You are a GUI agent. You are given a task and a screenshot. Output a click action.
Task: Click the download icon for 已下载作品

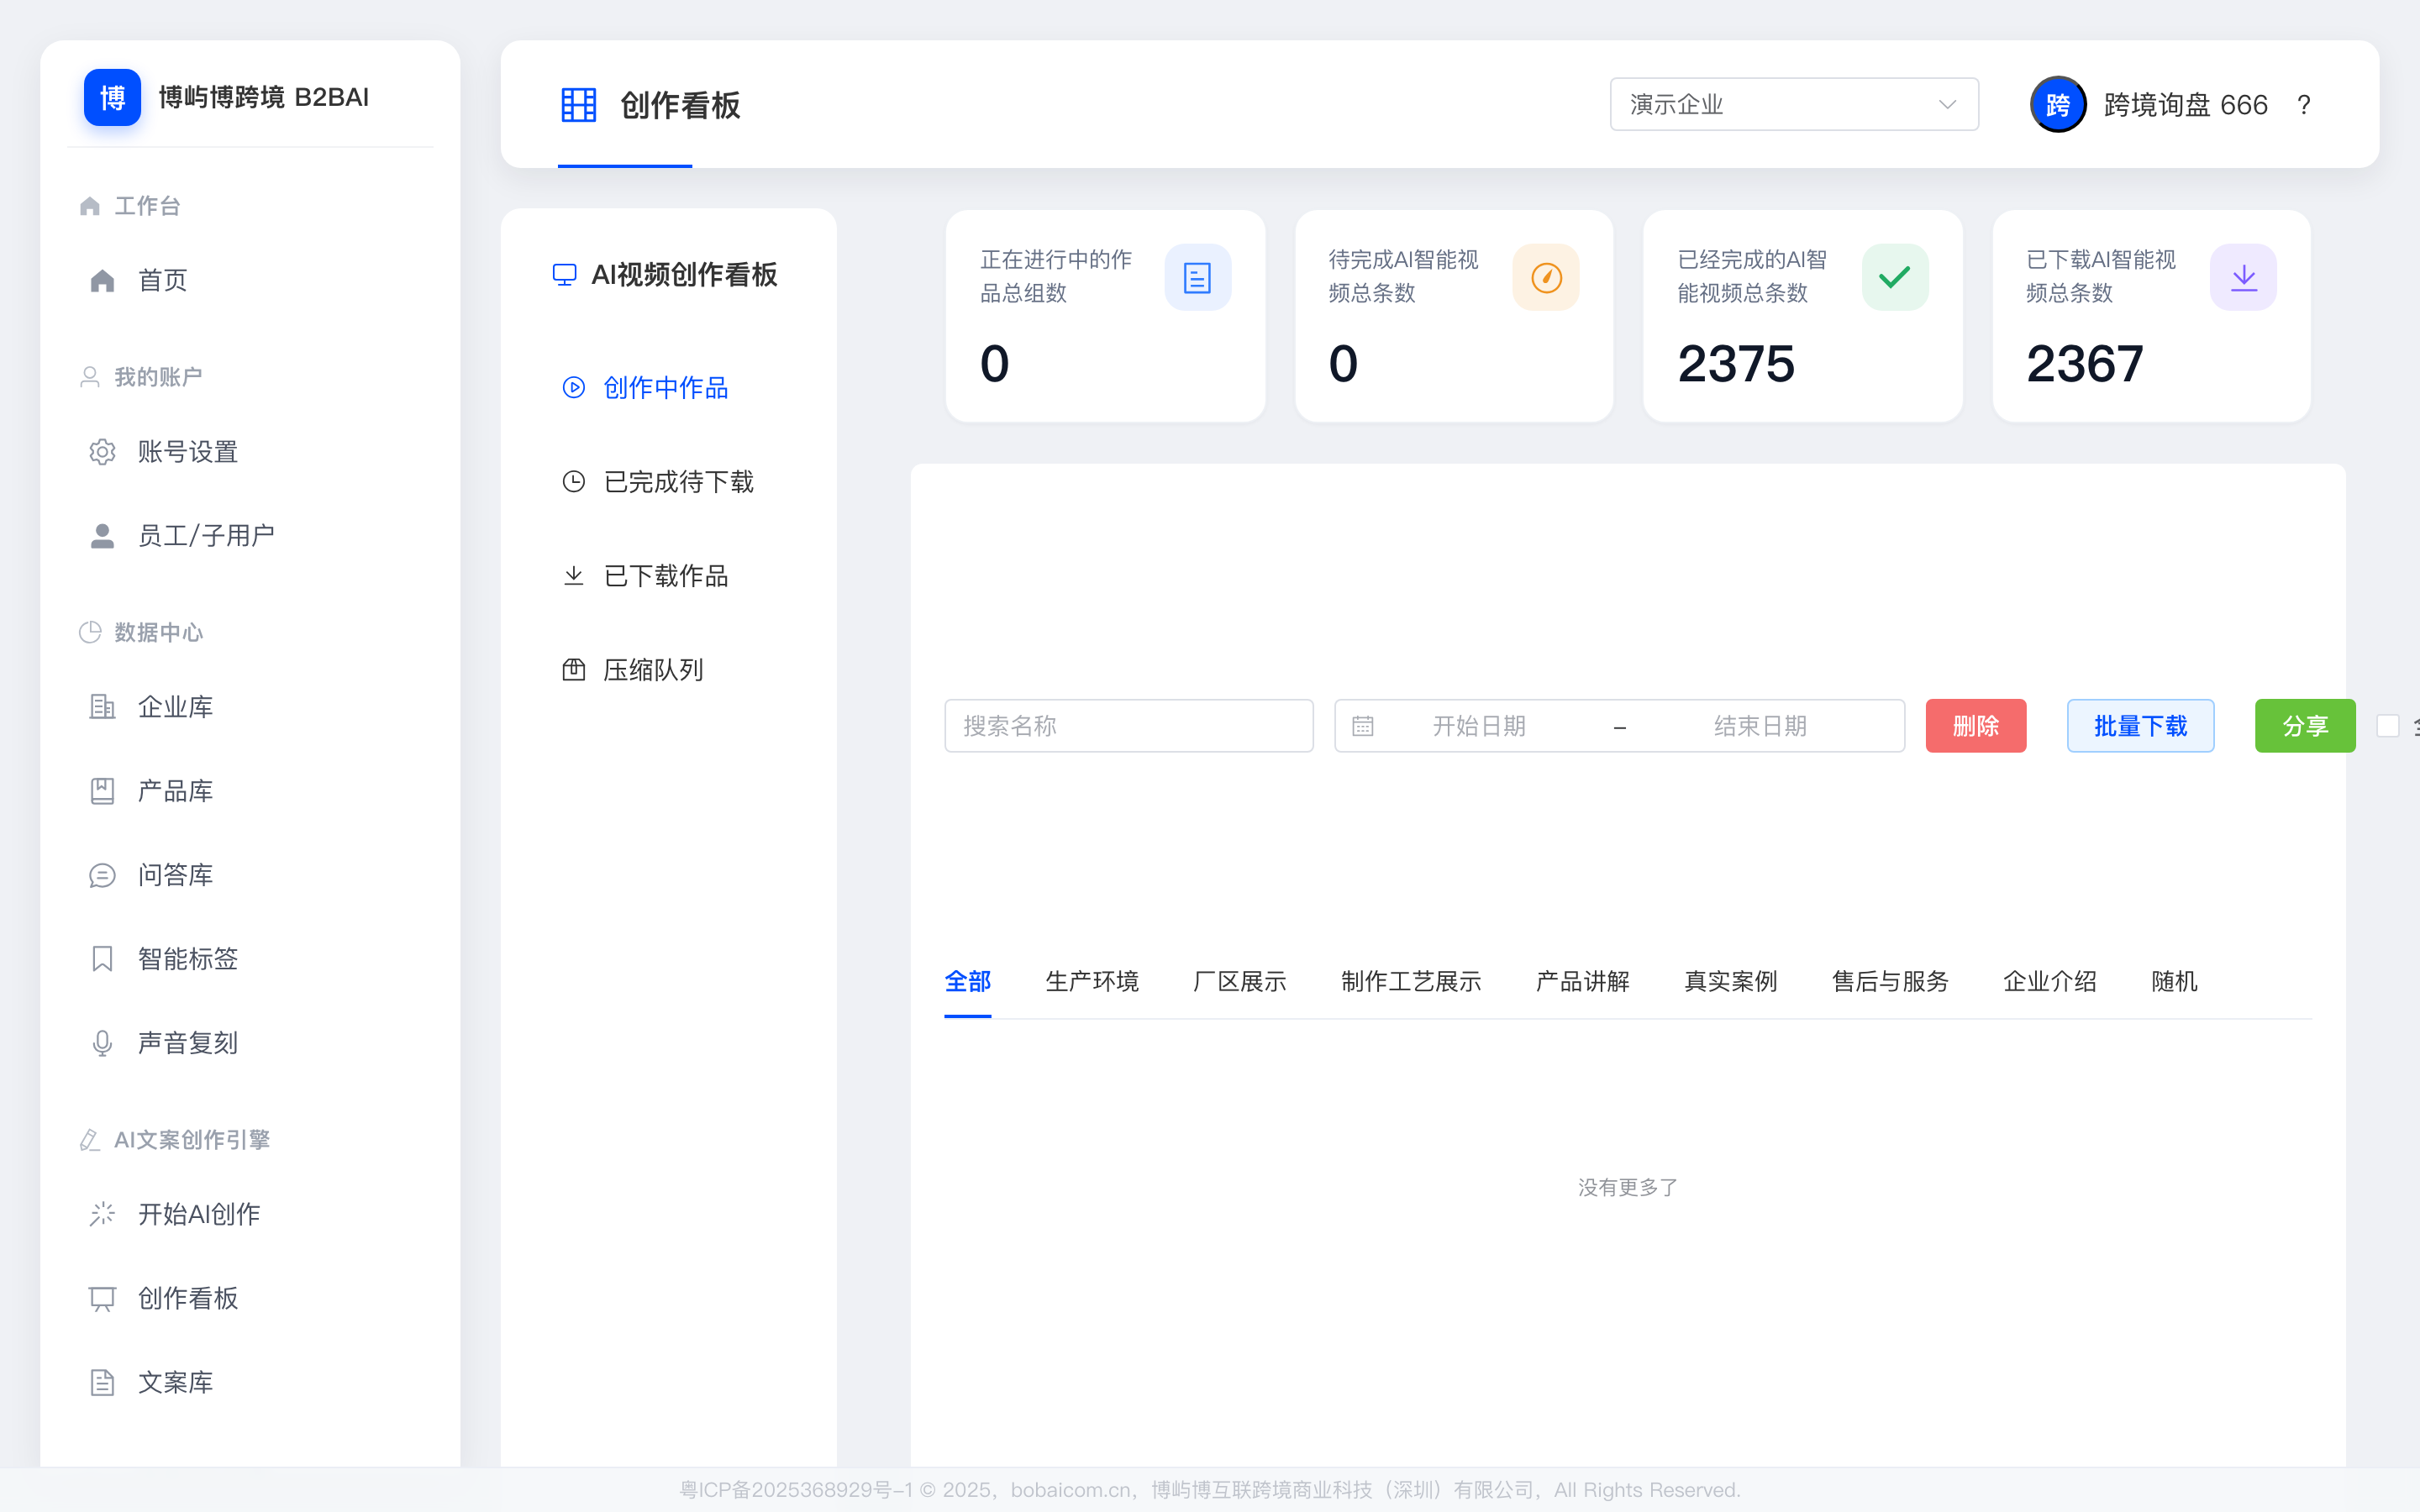pyautogui.click(x=574, y=576)
